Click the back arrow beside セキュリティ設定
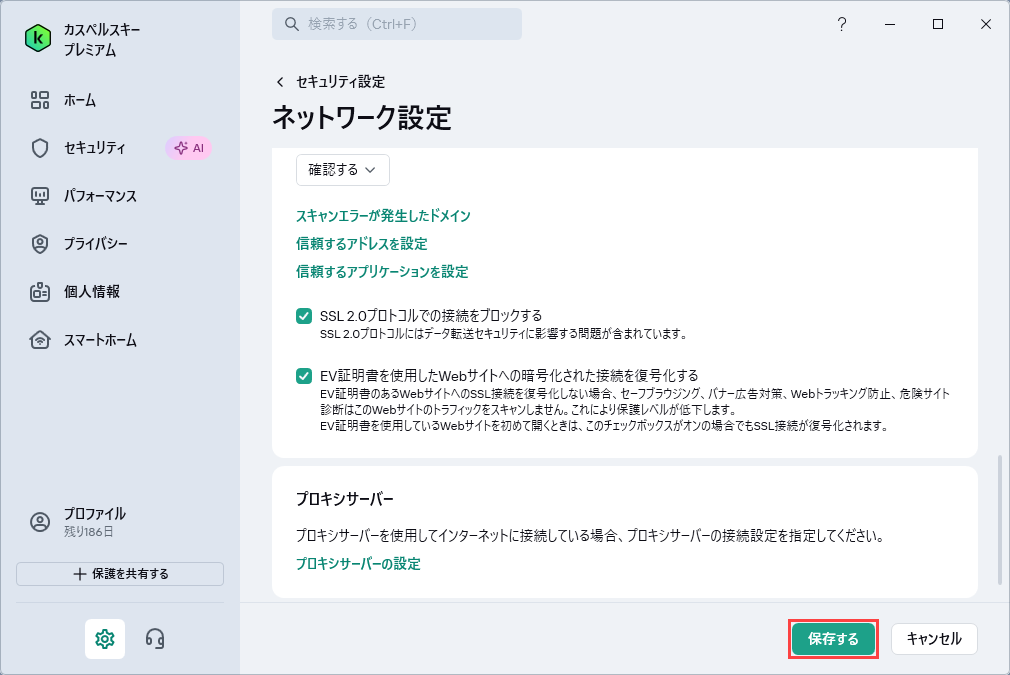1010x675 pixels. 280,82
